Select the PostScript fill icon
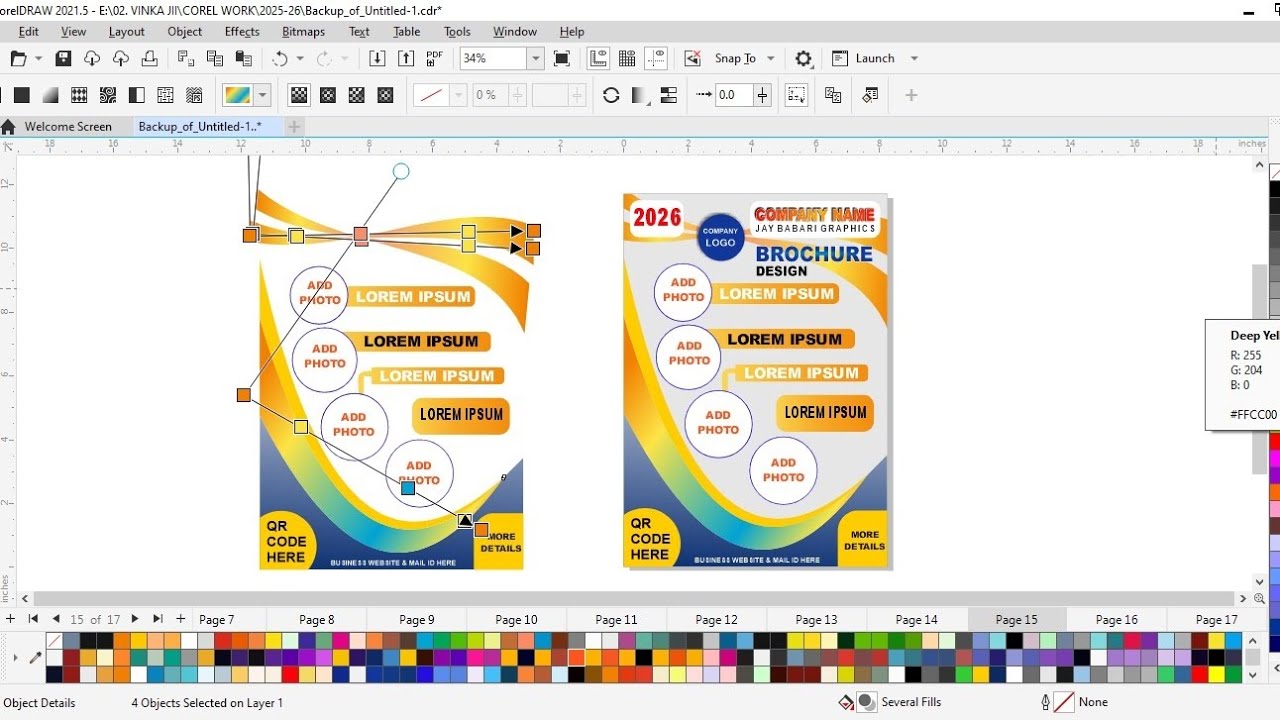1280x720 pixels. point(195,95)
